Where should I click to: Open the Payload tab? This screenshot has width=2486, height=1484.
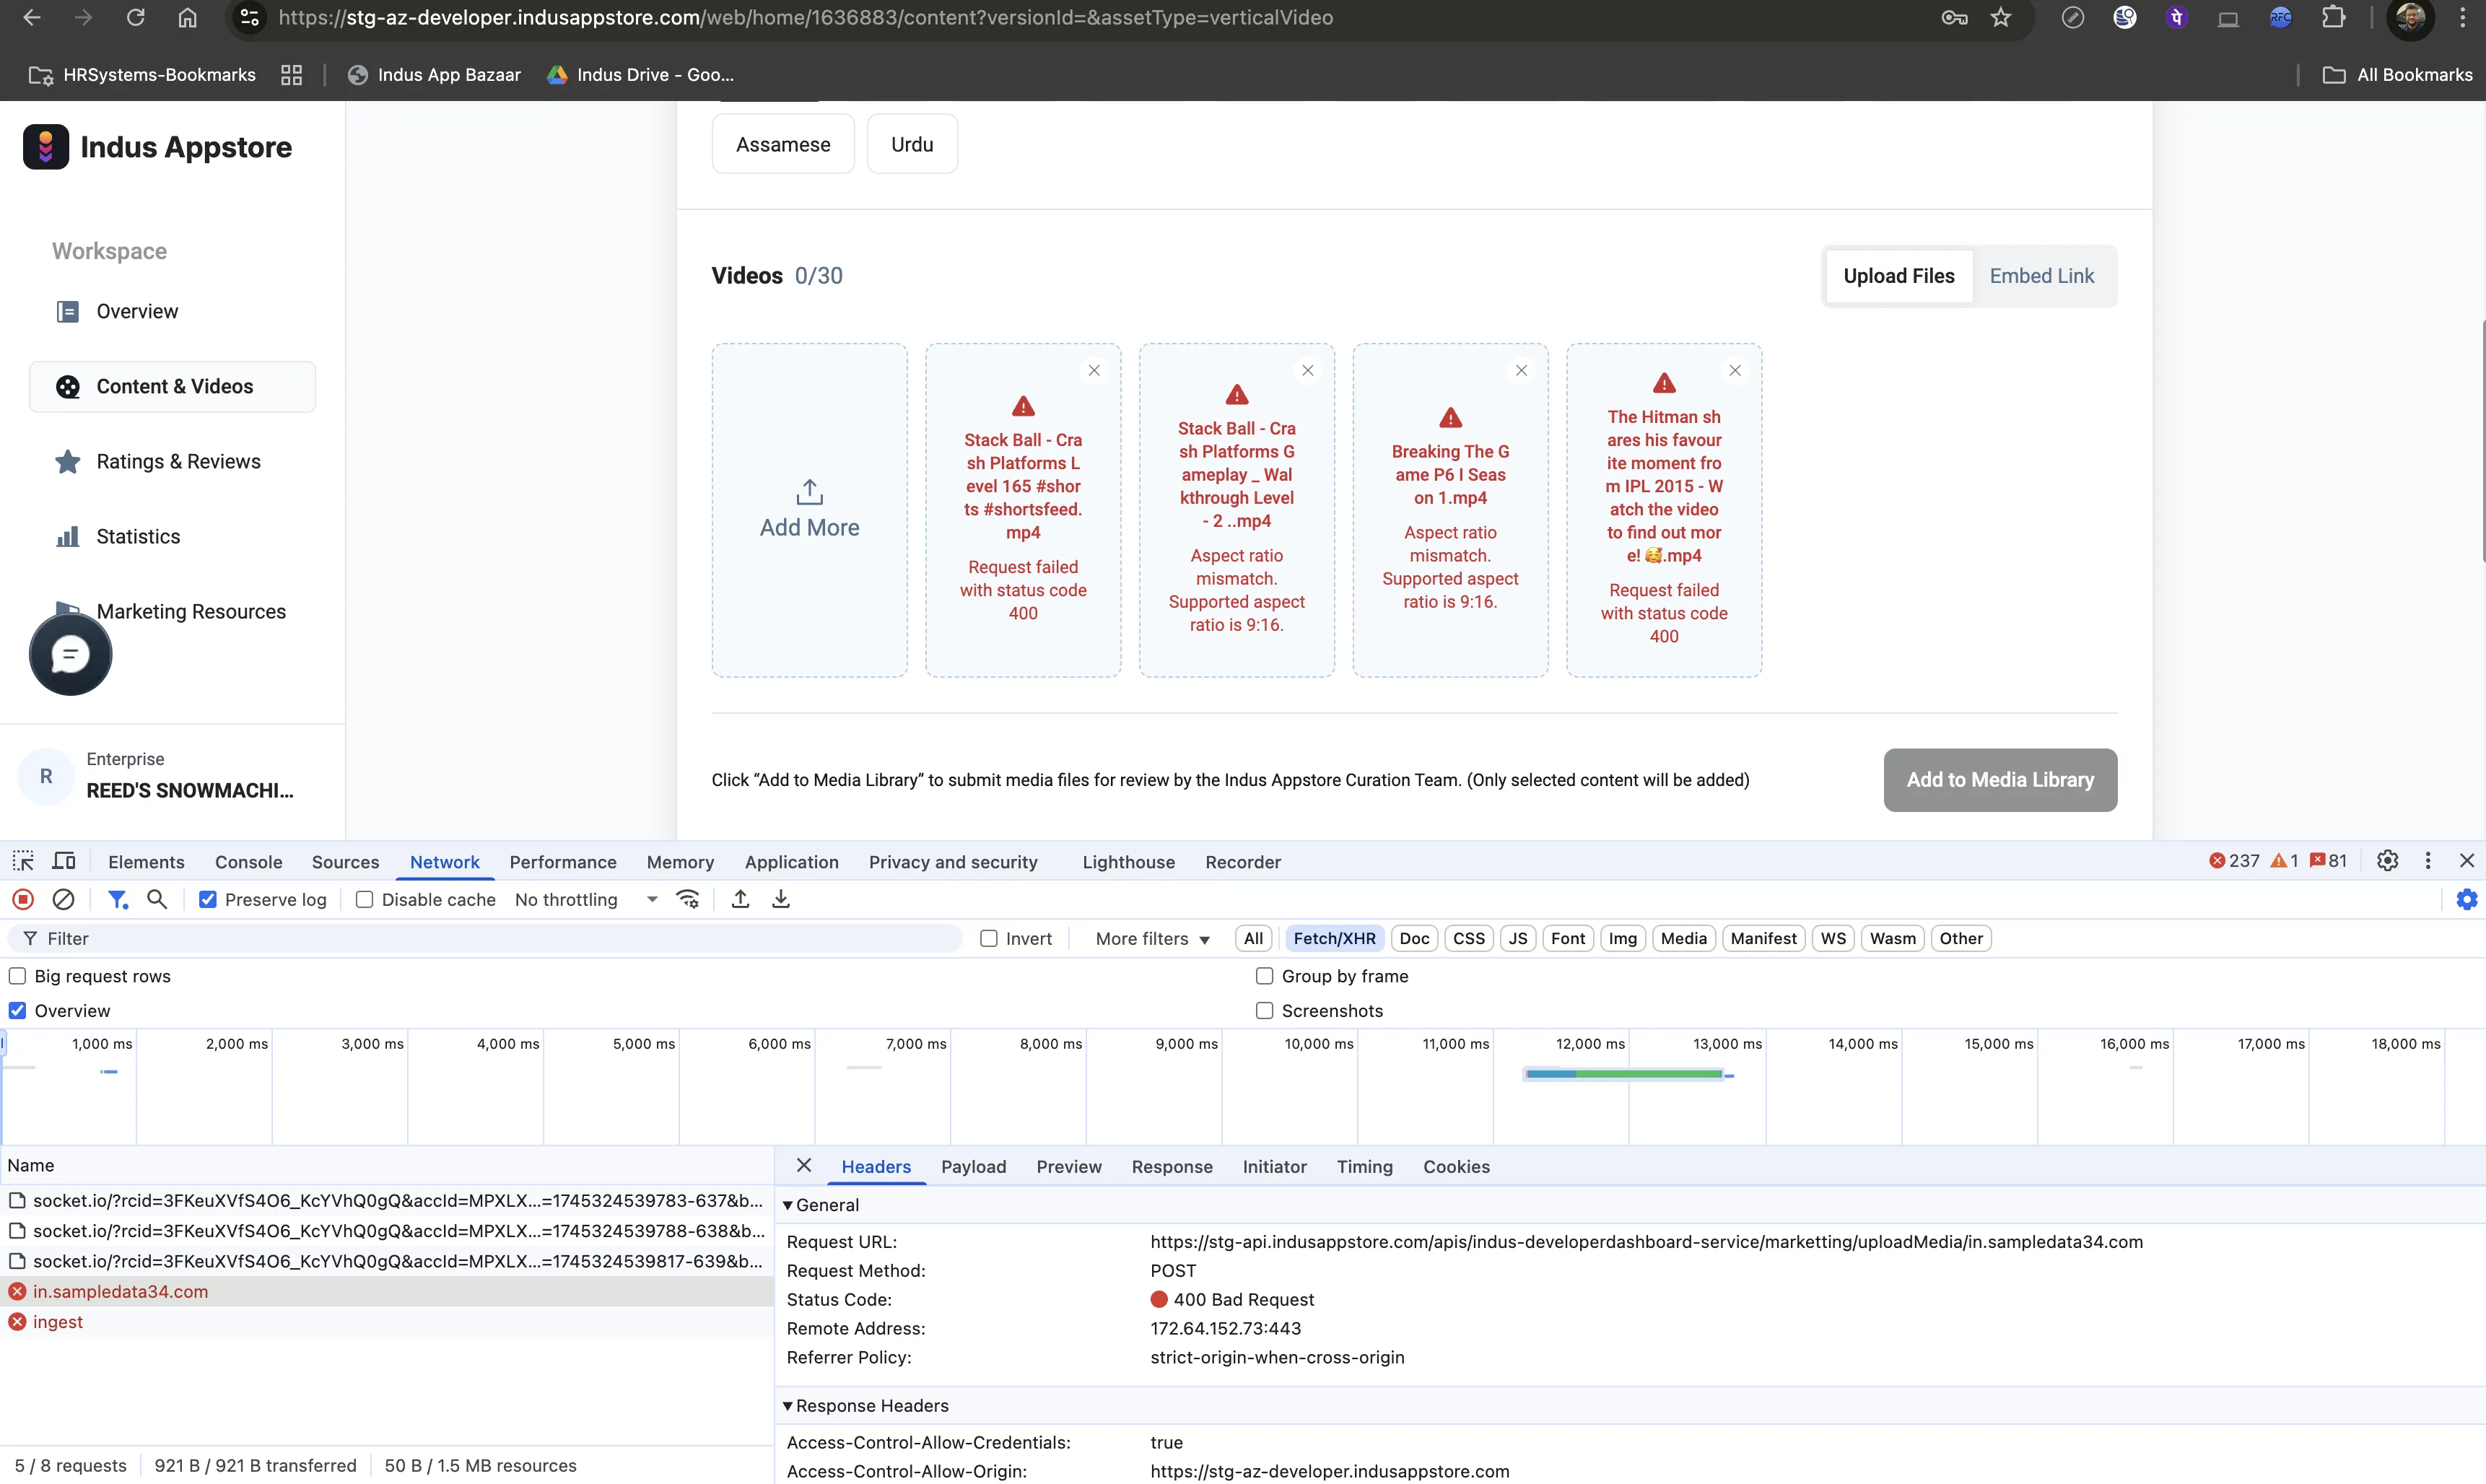point(973,1167)
